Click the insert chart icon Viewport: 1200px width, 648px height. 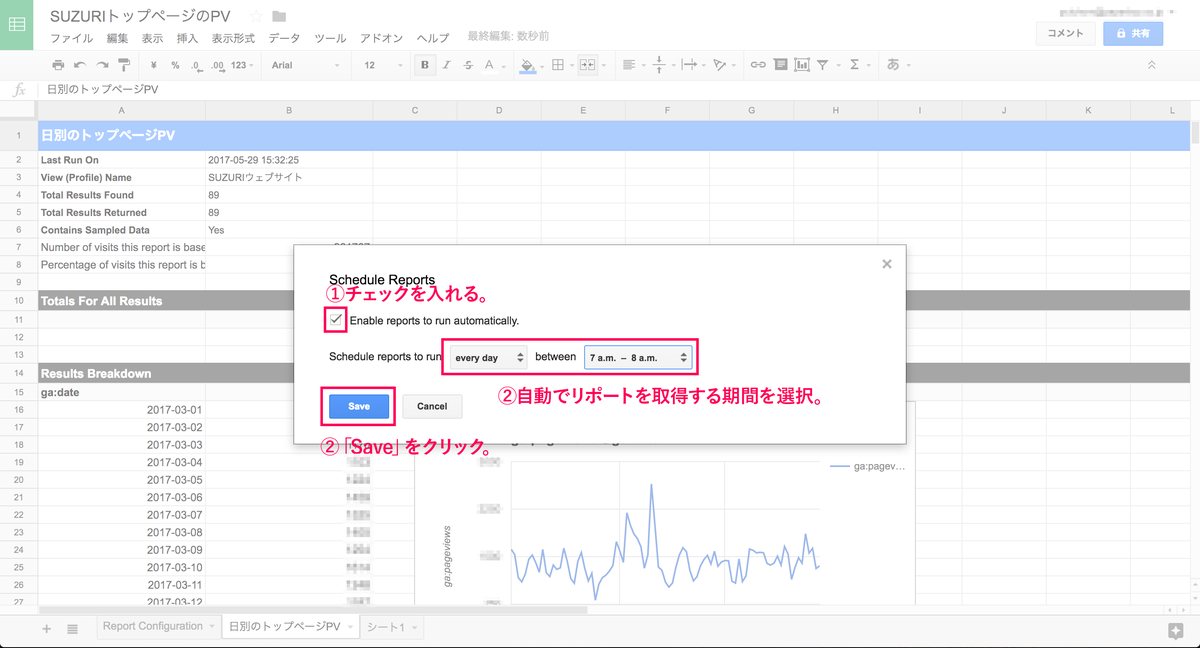(x=801, y=65)
